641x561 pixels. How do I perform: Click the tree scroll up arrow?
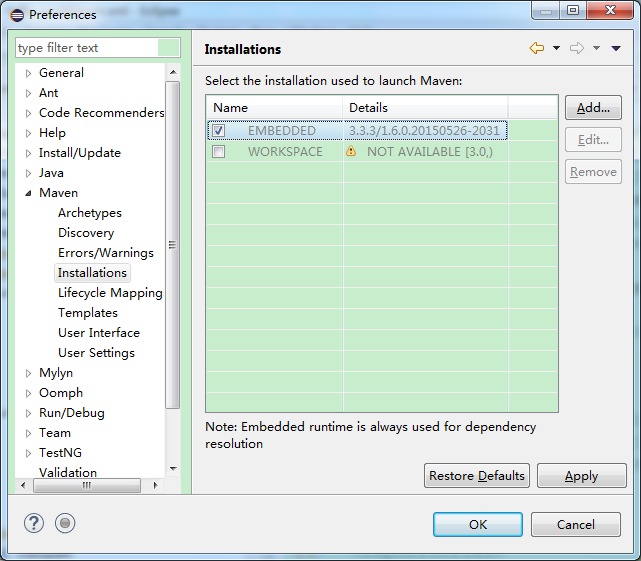(x=173, y=72)
